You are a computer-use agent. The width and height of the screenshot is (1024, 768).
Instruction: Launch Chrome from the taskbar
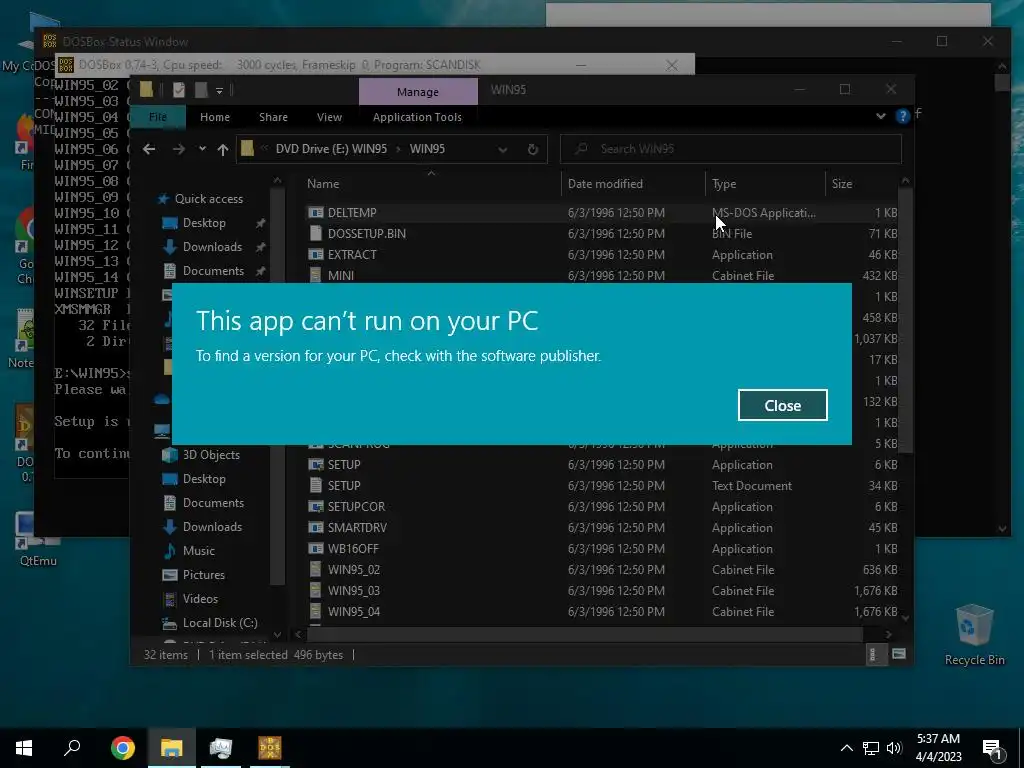click(122, 748)
